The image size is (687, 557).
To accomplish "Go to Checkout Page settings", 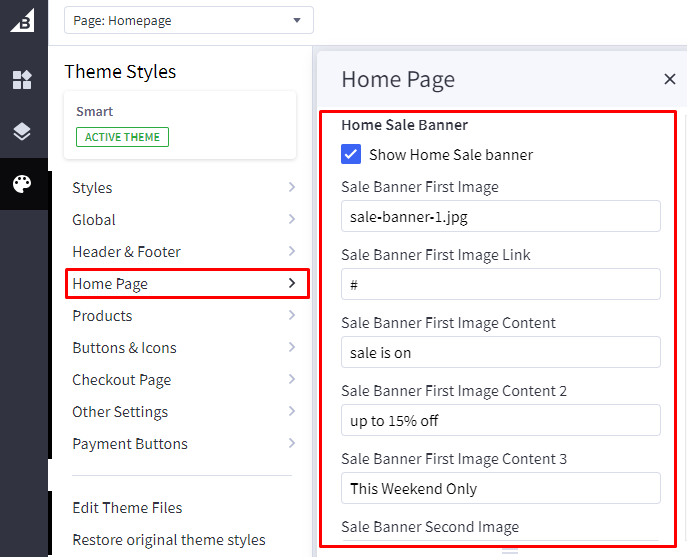I will [121, 380].
